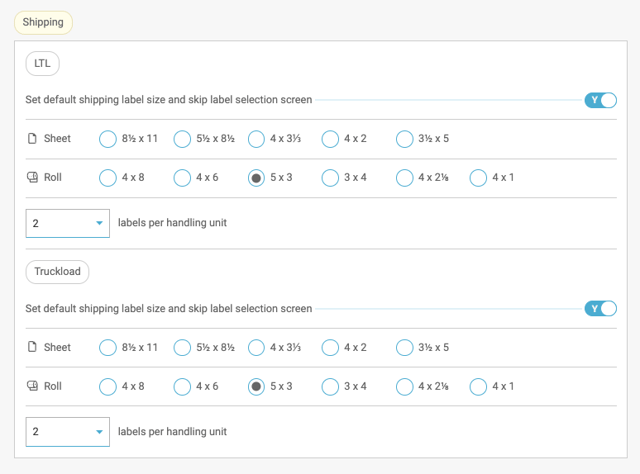Choose LTL Roll 4 x 6 label size
Screen dimensions: 640x474
pos(182,178)
